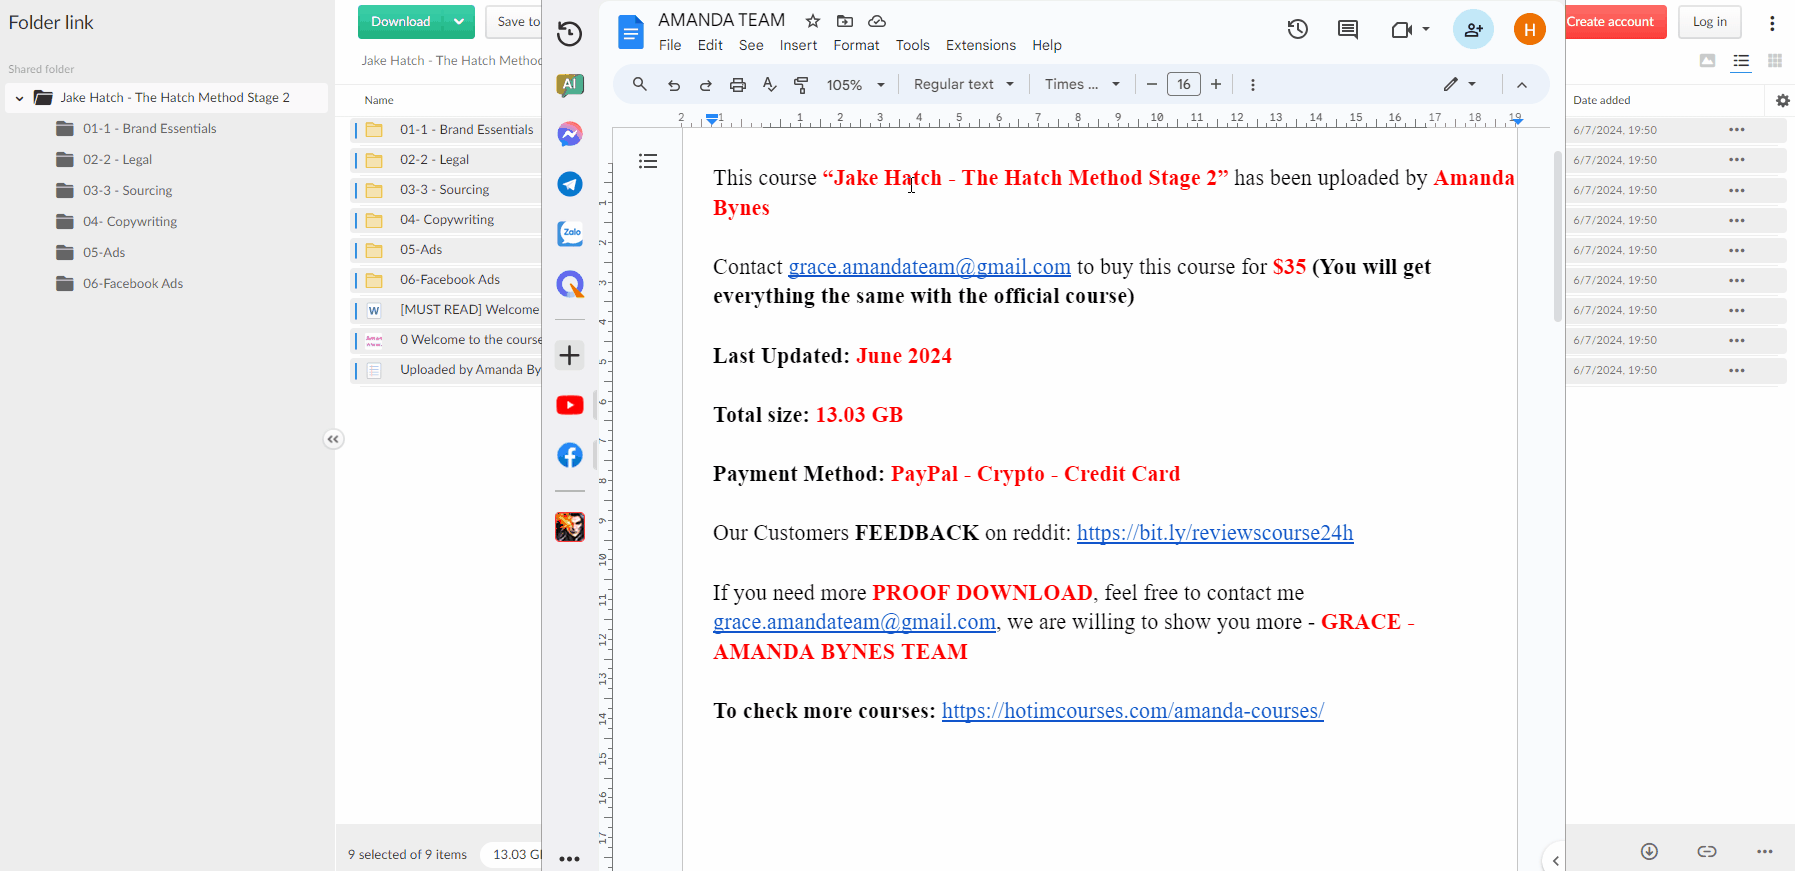Collapse the Jake Hatch folder tree
Screen dimensions: 1795x871
pos(19,98)
